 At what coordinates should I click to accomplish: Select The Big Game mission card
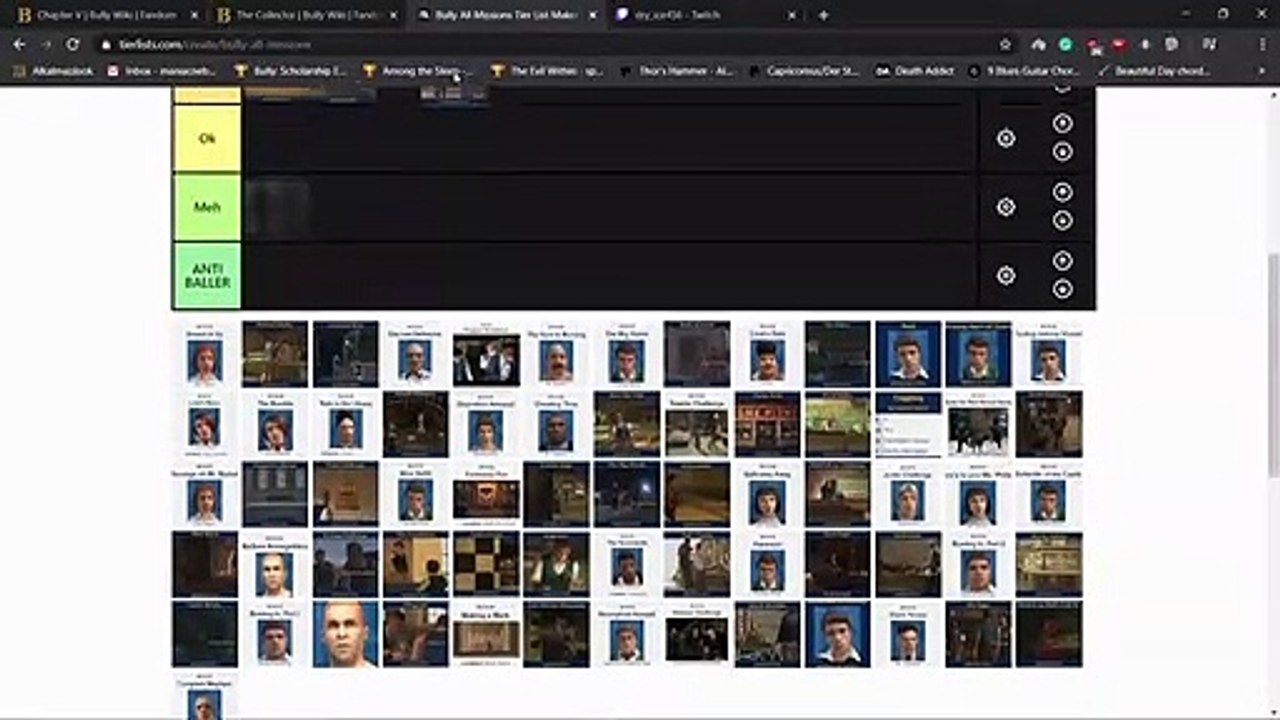click(x=626, y=354)
